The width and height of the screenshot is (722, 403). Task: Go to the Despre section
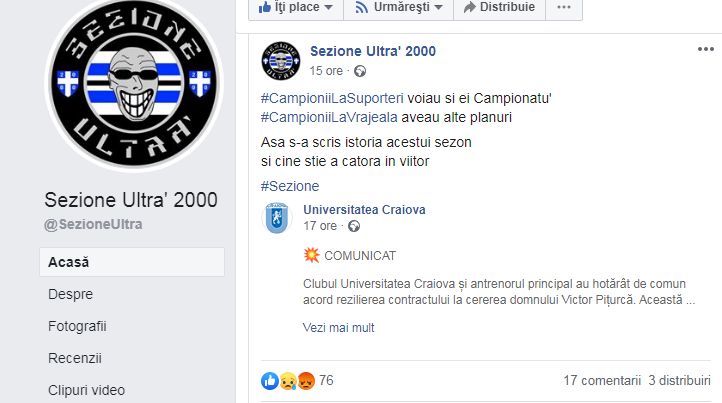click(x=70, y=294)
